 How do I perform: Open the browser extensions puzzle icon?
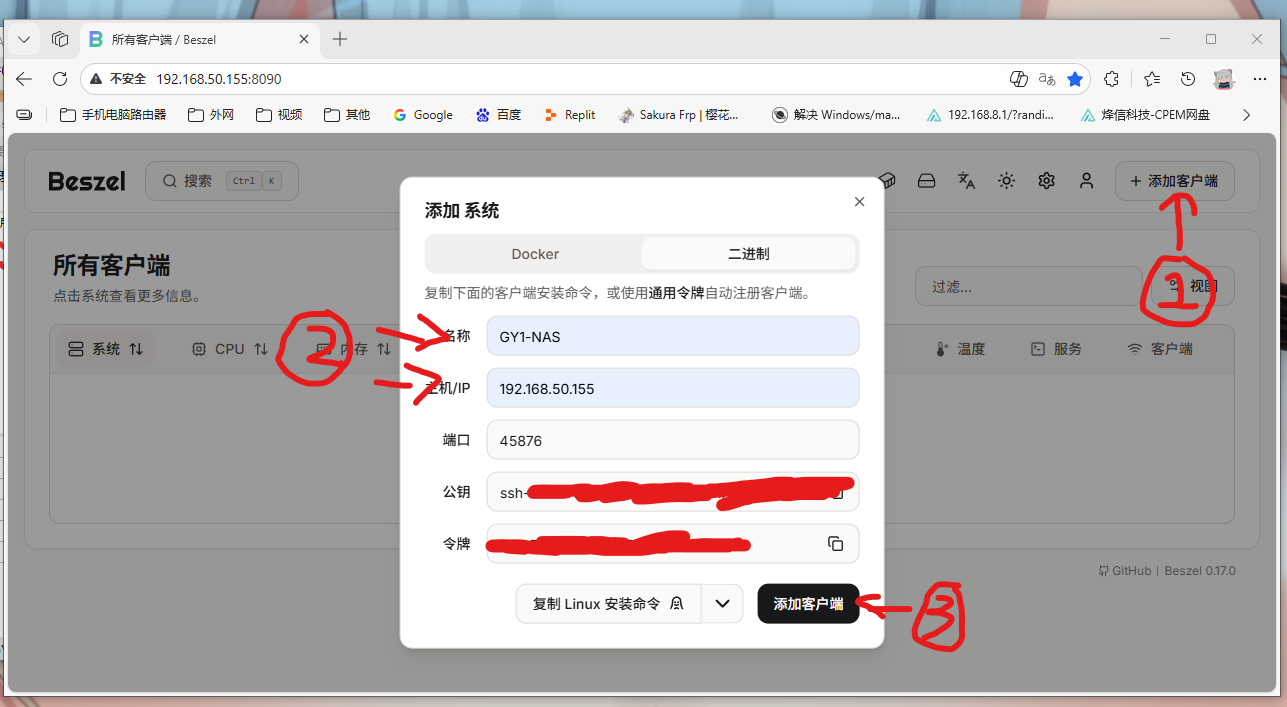coord(1111,78)
